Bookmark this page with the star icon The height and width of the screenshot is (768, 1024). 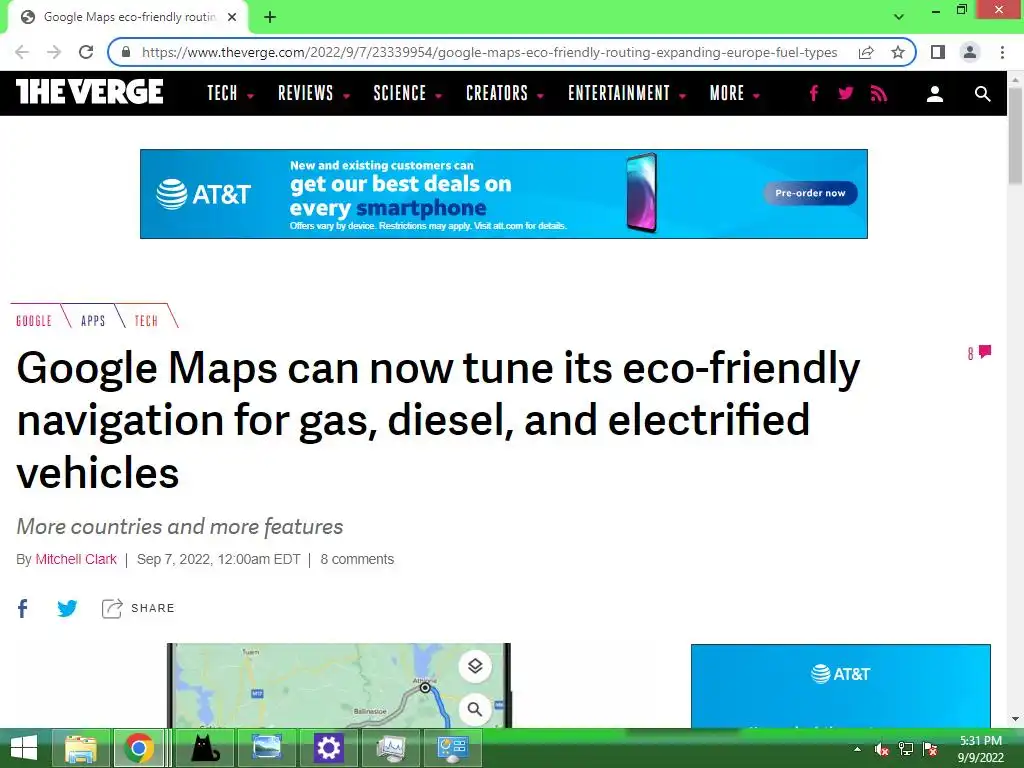click(898, 52)
